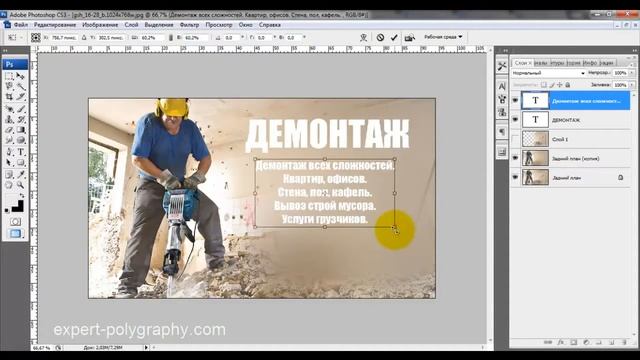
Task: Swap foreground and background colors
Action: point(22,196)
